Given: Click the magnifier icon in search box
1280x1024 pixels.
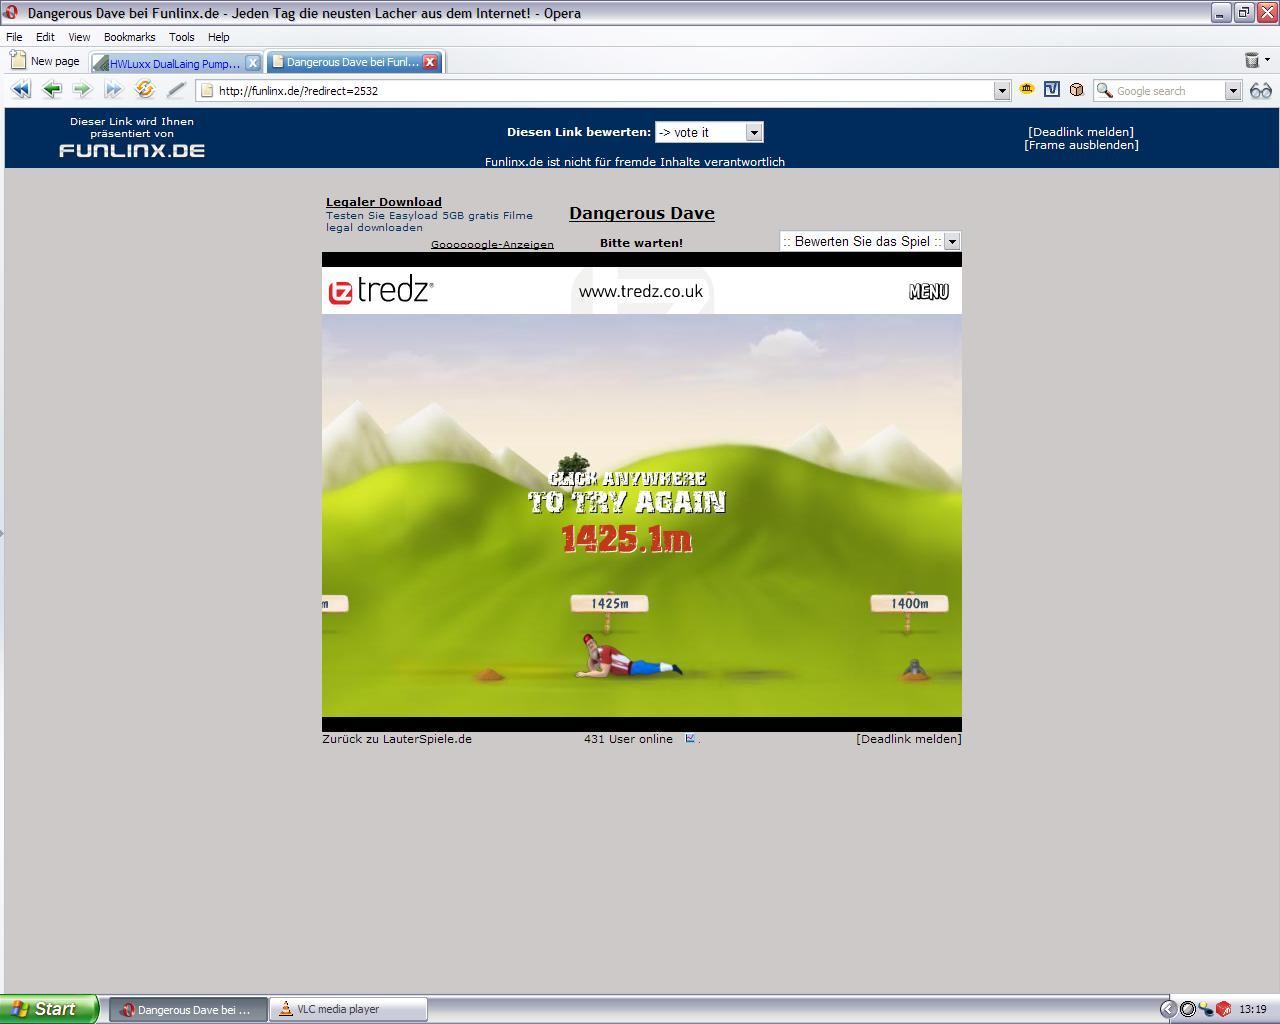Looking at the screenshot, I should [1104, 90].
